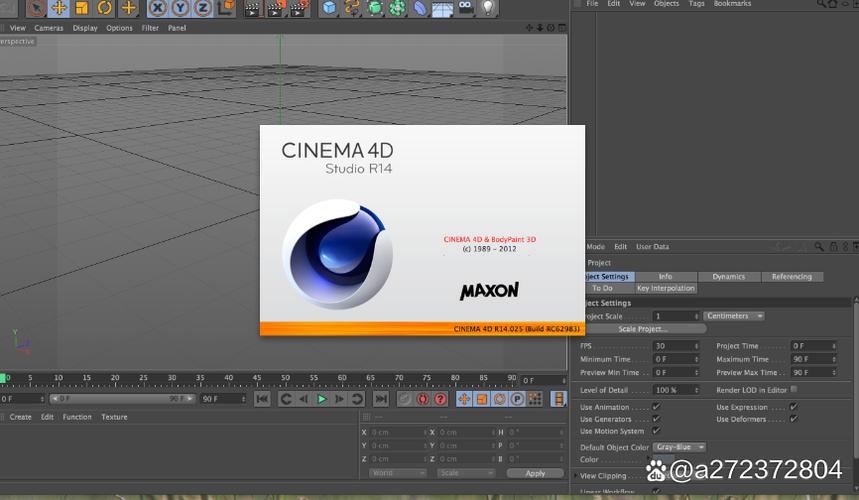Select the Live Selection arrow tool
The width and height of the screenshot is (859, 500).
[36, 8]
